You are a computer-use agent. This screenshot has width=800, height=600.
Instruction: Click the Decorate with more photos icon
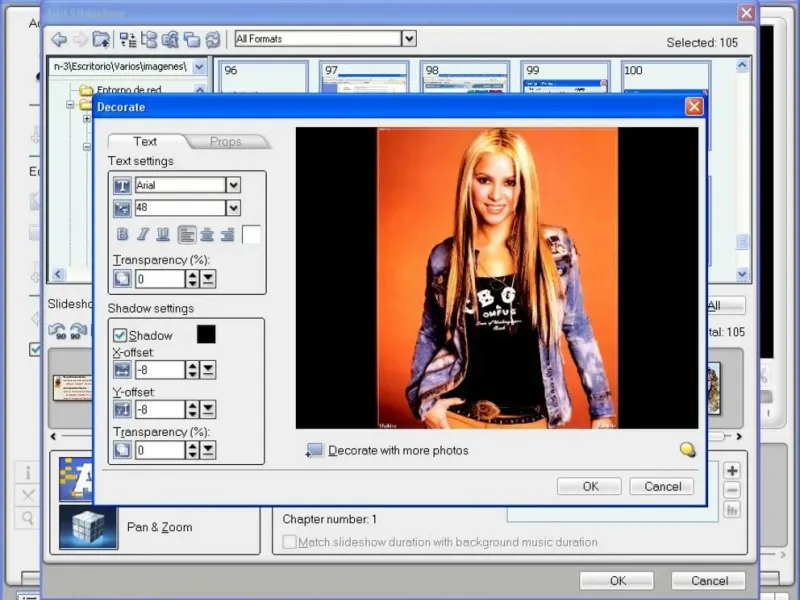click(x=314, y=451)
